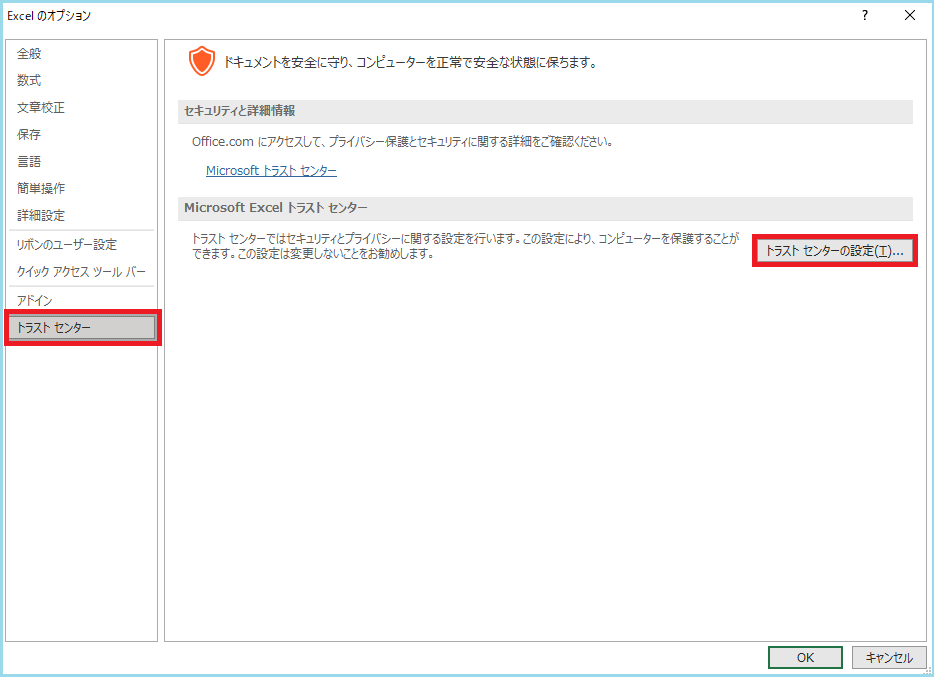The width and height of the screenshot is (934, 677).
Task: Select クイック アクセス ツール バー category
Action: point(82,272)
